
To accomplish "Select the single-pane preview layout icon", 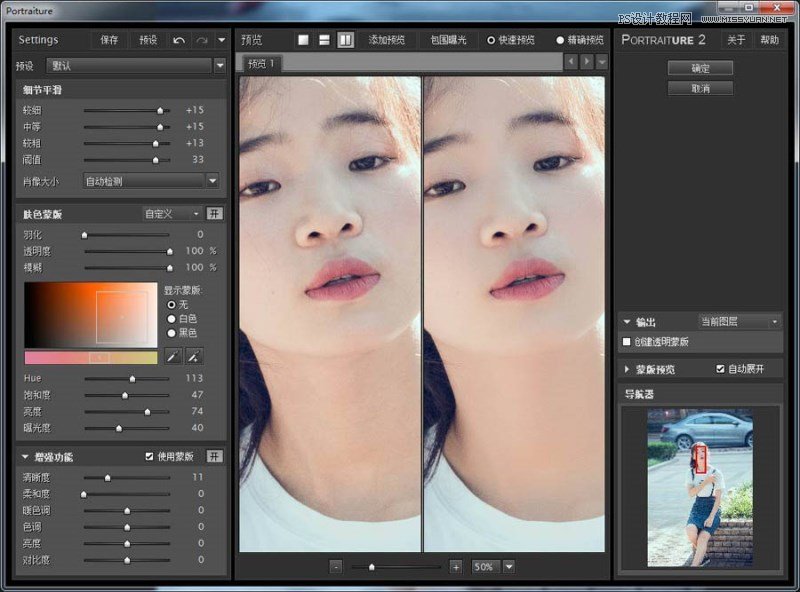I will point(302,39).
